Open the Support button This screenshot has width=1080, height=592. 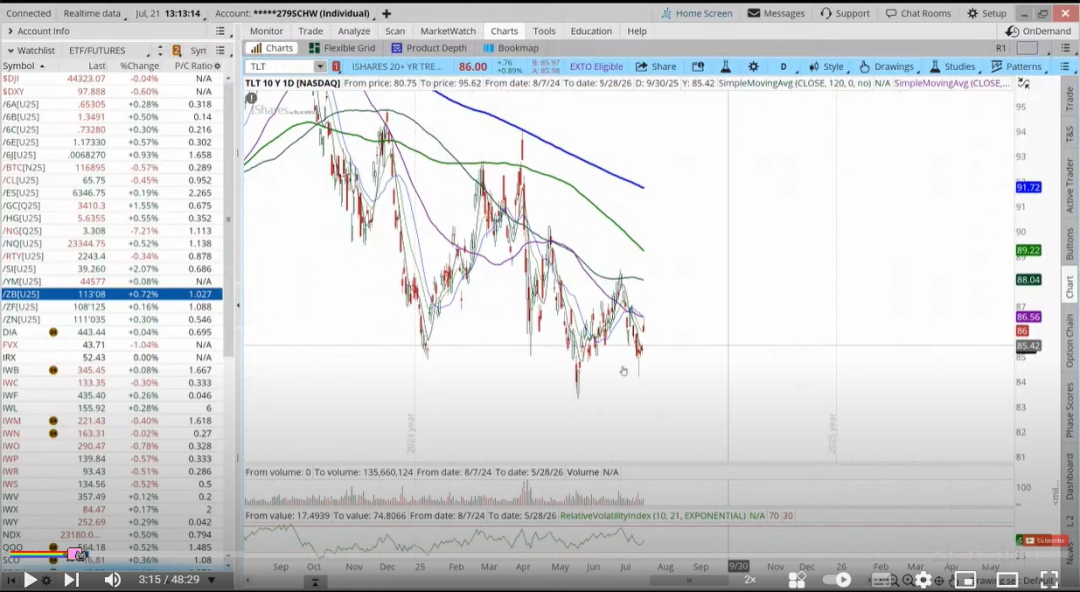(x=844, y=13)
